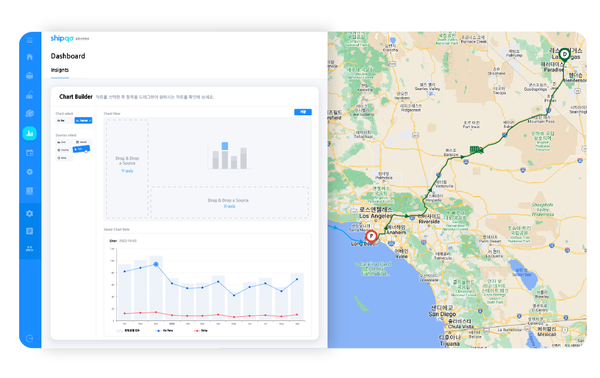The width and height of the screenshot is (600, 378).
Task: Click the X-axis drop zone
Action: [230, 202]
